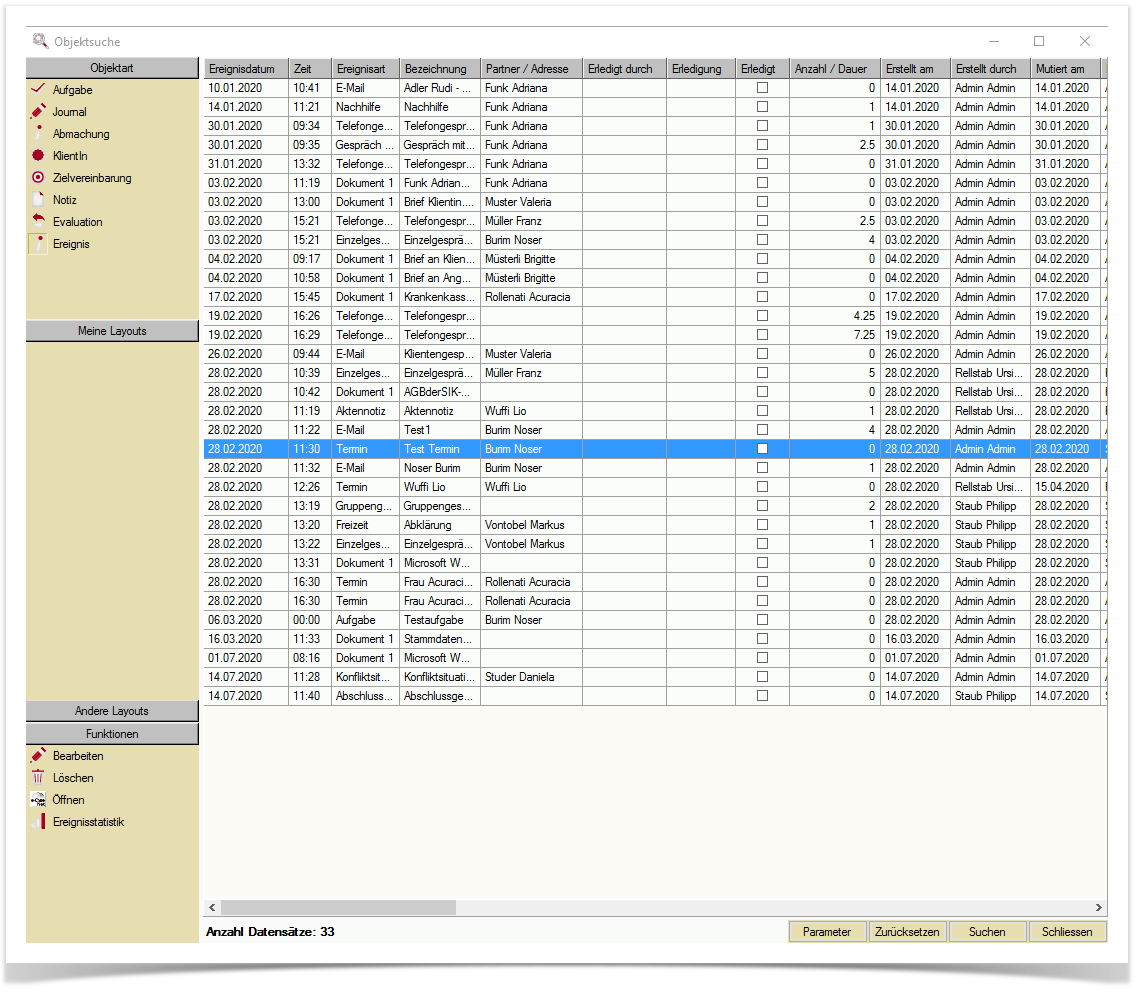Tick Erledigt checkbox for Nachhilfe row

point(763,106)
